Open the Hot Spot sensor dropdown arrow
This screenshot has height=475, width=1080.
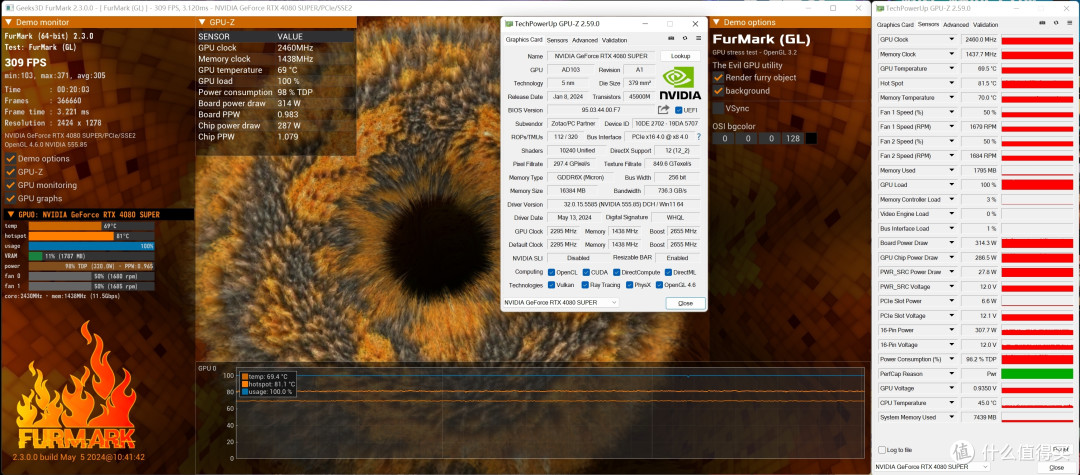point(951,83)
